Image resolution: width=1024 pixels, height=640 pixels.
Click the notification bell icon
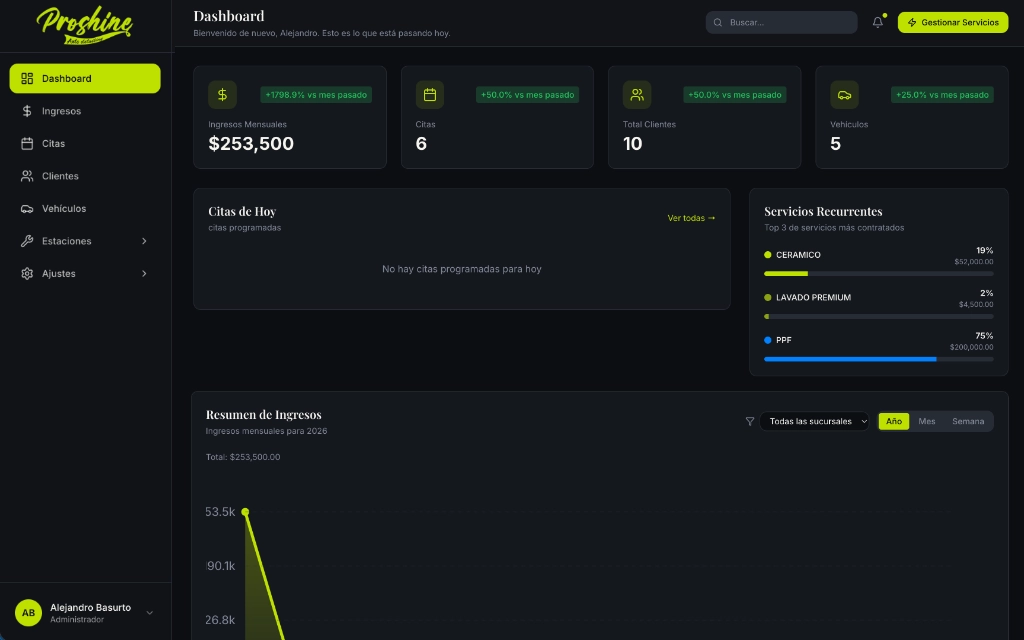click(877, 22)
